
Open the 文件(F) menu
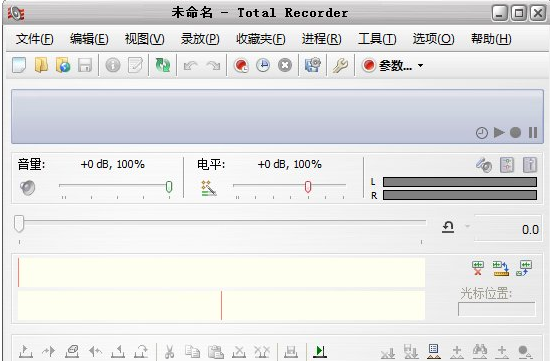[34, 39]
